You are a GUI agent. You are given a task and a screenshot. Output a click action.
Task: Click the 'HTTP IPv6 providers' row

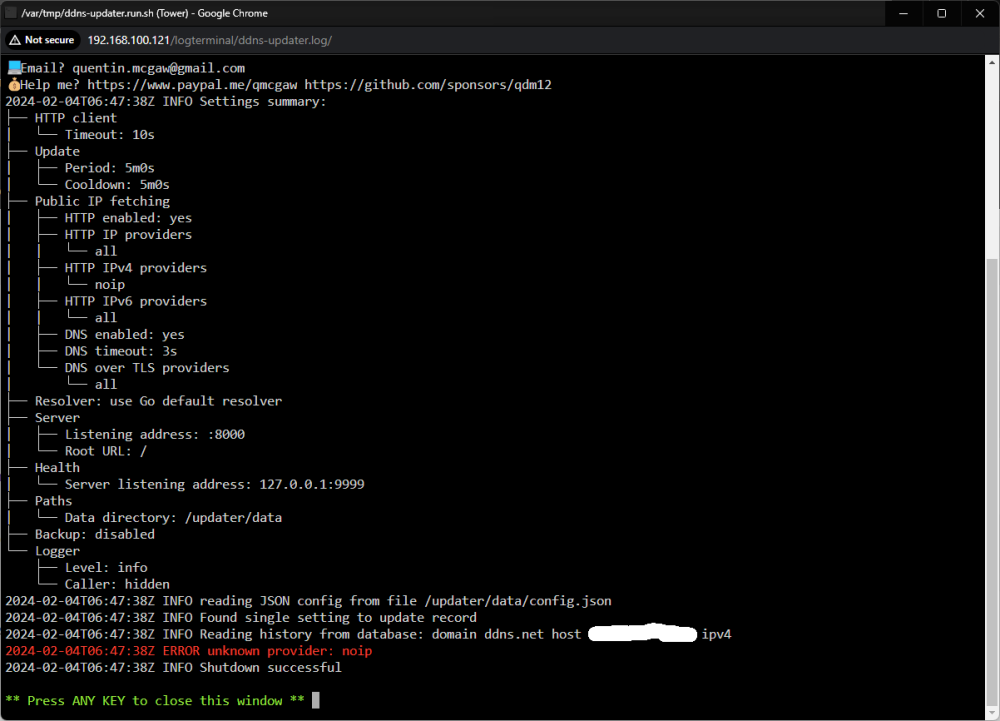(x=136, y=301)
